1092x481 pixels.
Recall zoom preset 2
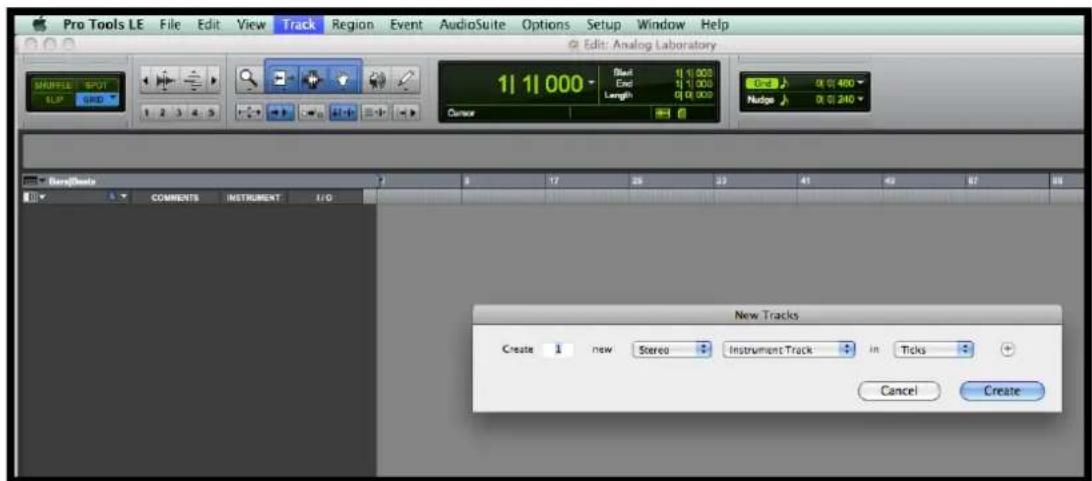tap(164, 112)
